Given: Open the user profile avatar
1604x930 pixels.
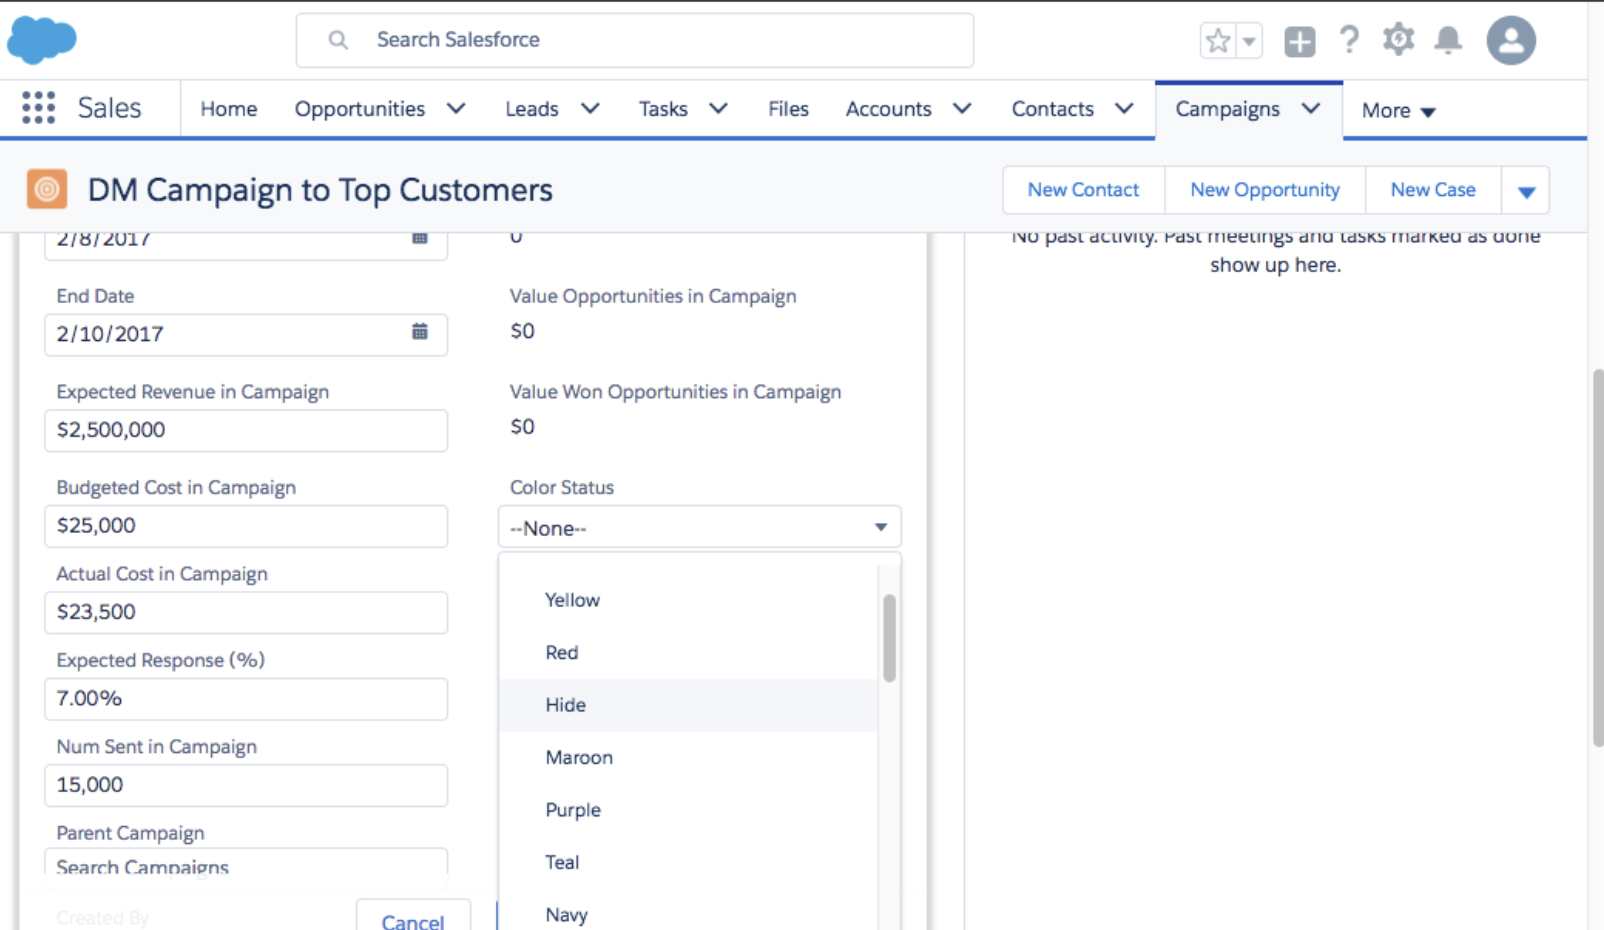Looking at the screenshot, I should (1510, 40).
